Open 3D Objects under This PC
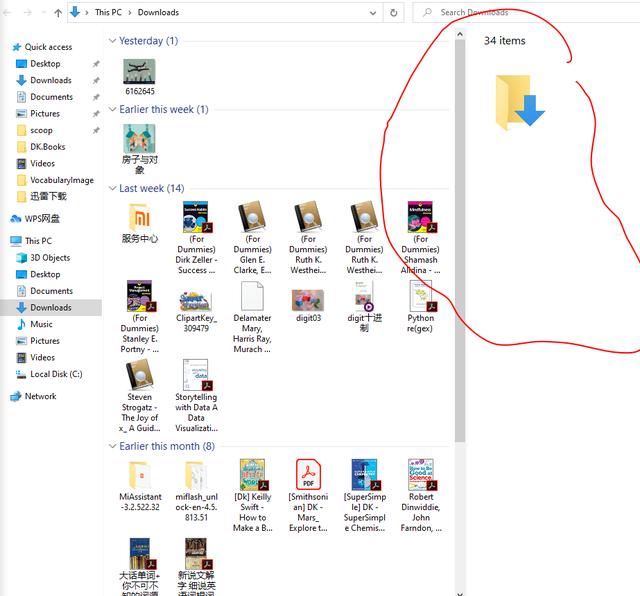This screenshot has width=640, height=596. [50, 258]
